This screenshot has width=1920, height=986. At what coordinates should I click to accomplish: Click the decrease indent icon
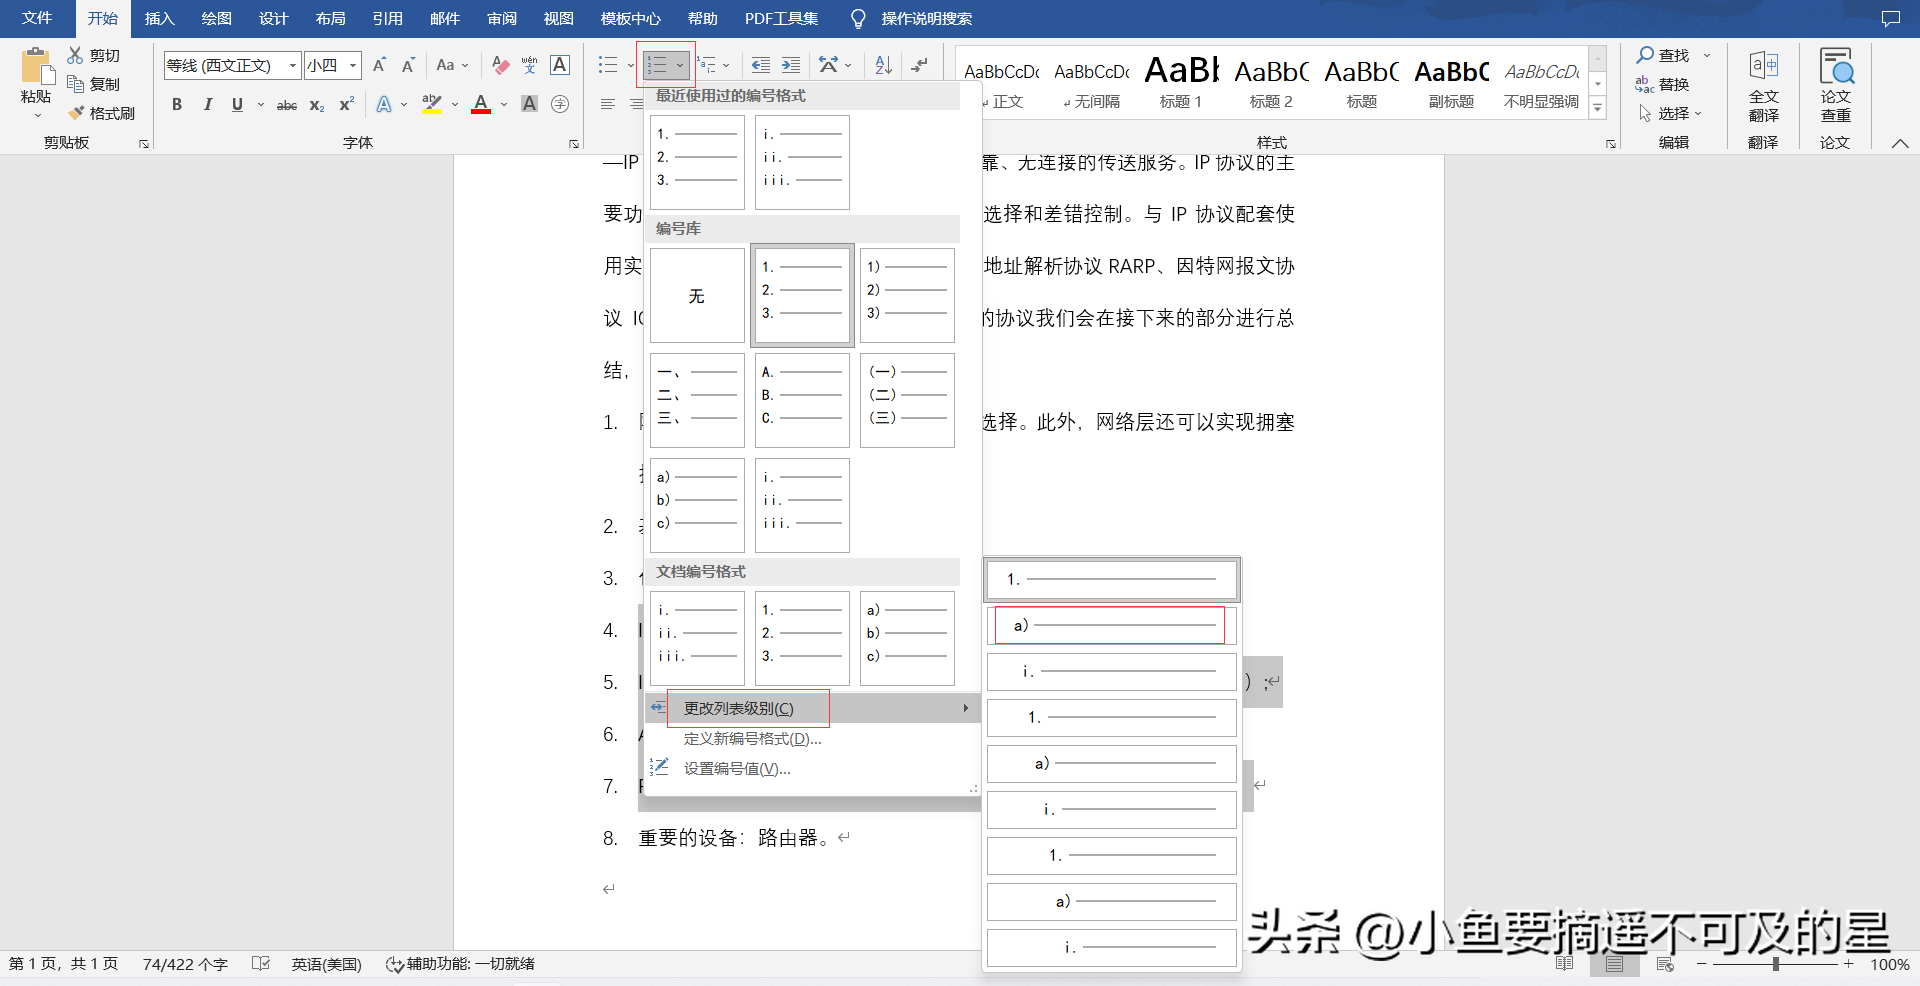pos(761,65)
